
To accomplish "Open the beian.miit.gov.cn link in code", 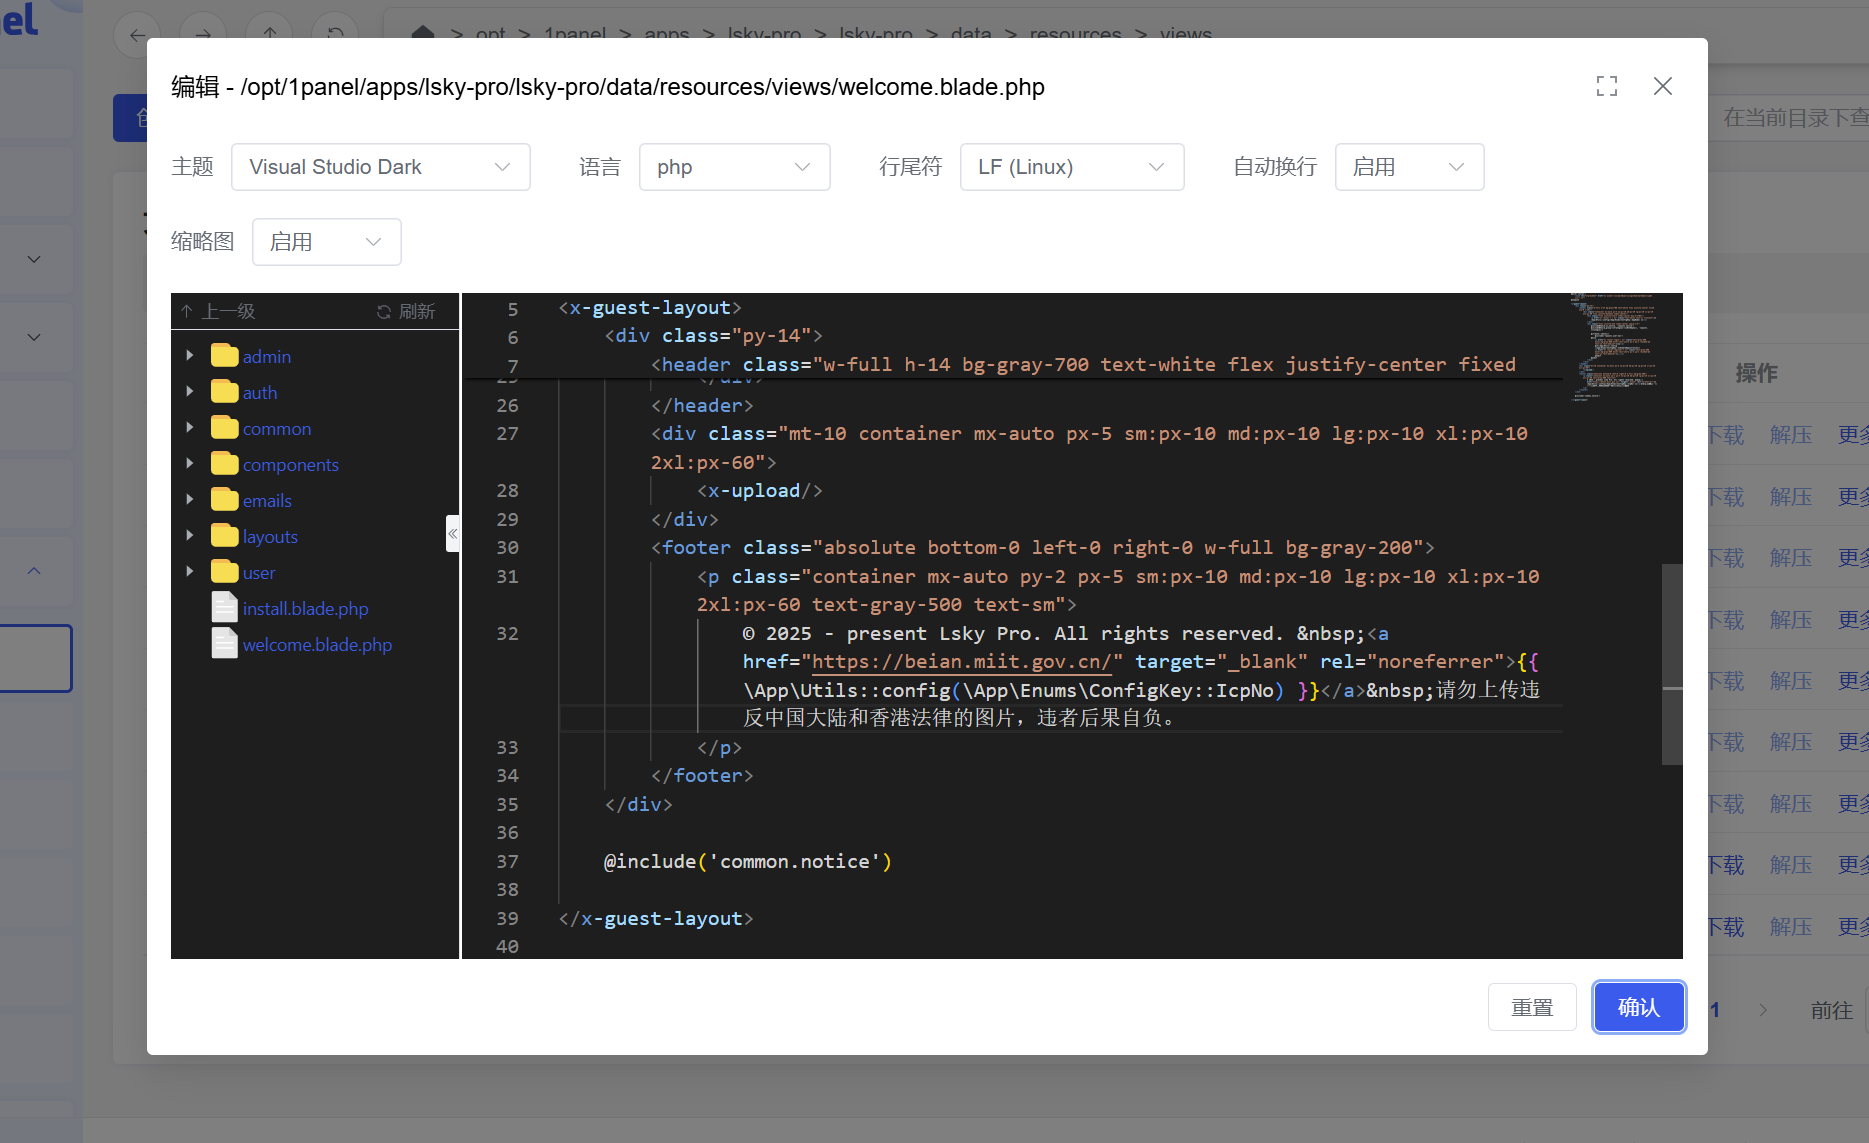I will 961,662.
